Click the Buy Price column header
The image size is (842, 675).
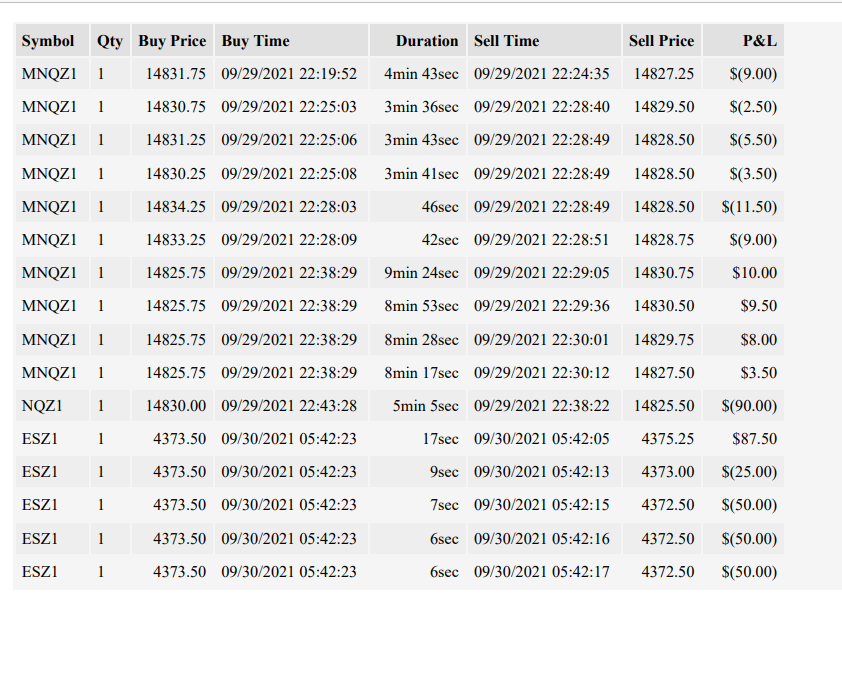coord(172,41)
